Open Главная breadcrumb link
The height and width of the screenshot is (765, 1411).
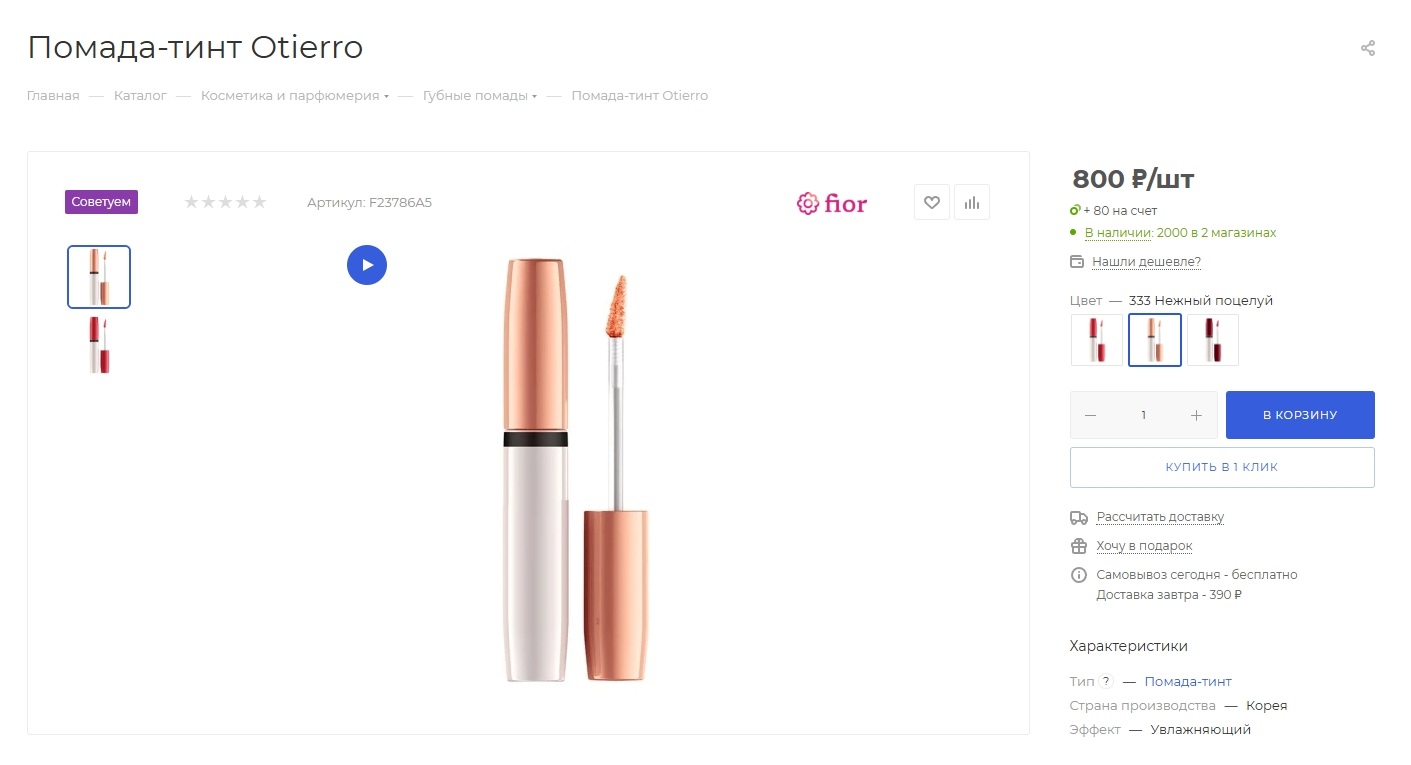click(x=53, y=96)
